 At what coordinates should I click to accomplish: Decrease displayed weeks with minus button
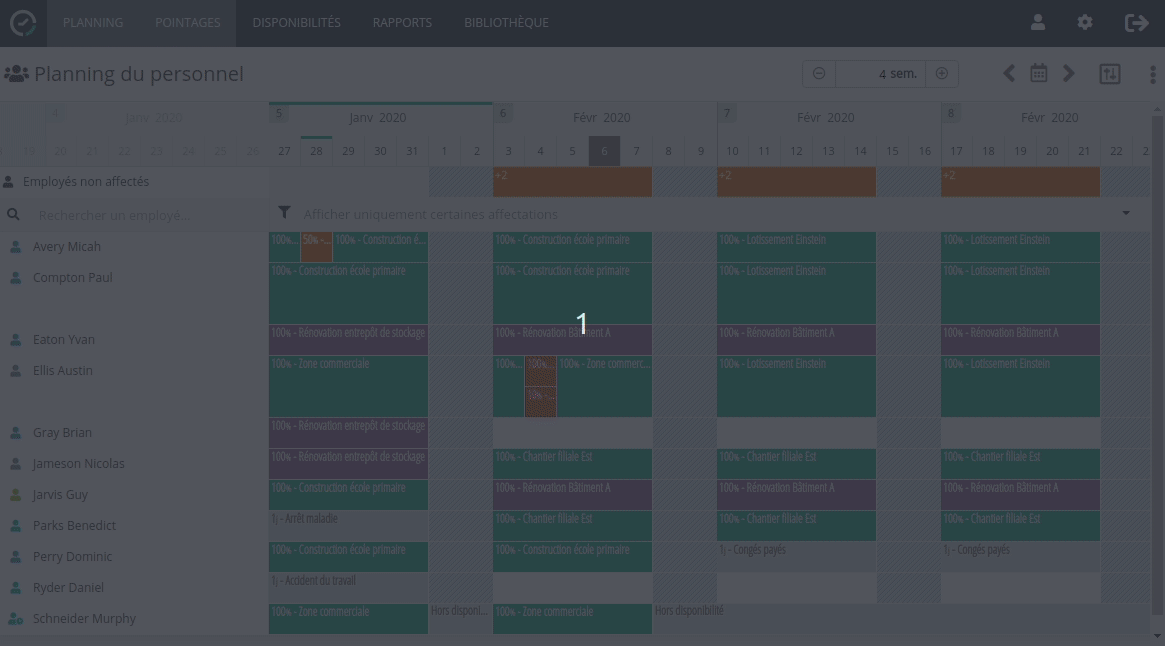819,74
